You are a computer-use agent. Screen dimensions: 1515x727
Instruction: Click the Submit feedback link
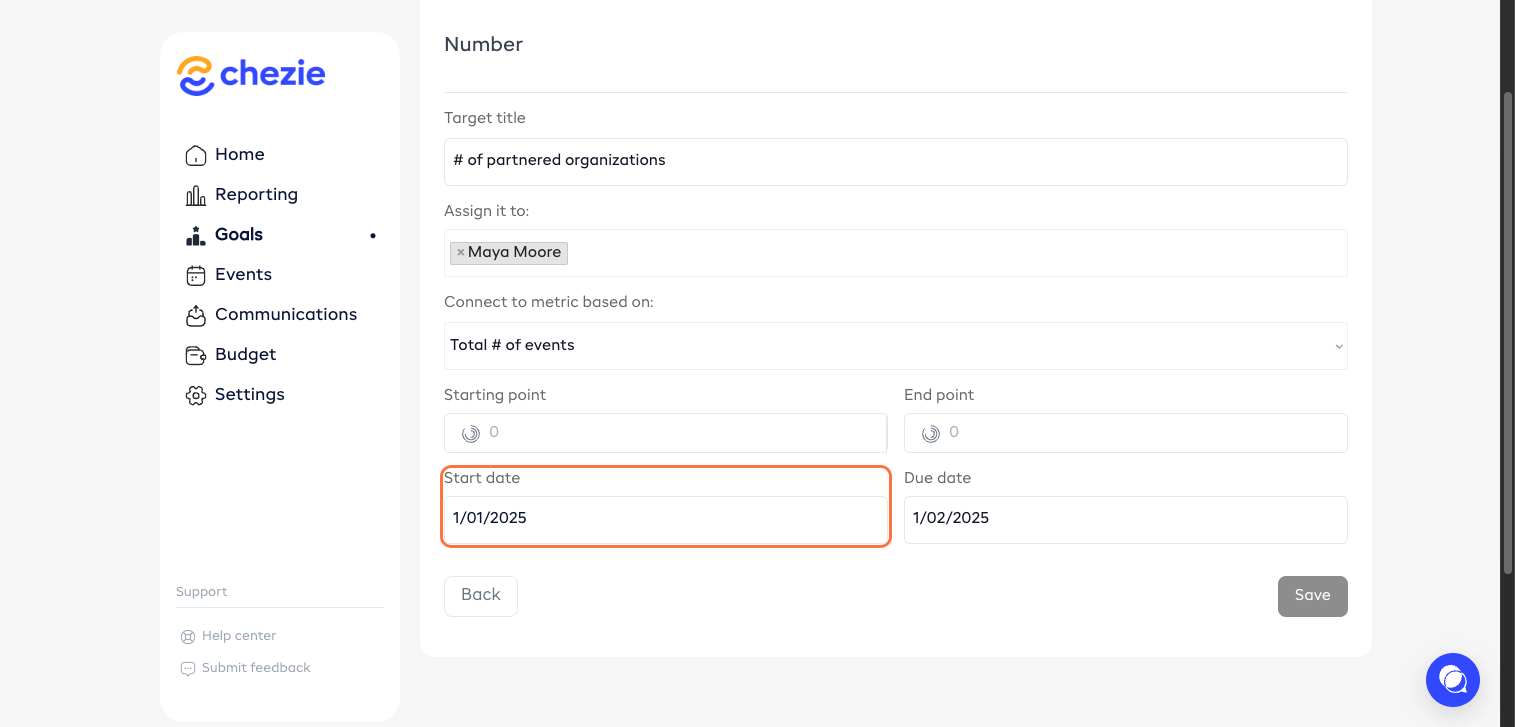[x=256, y=668]
